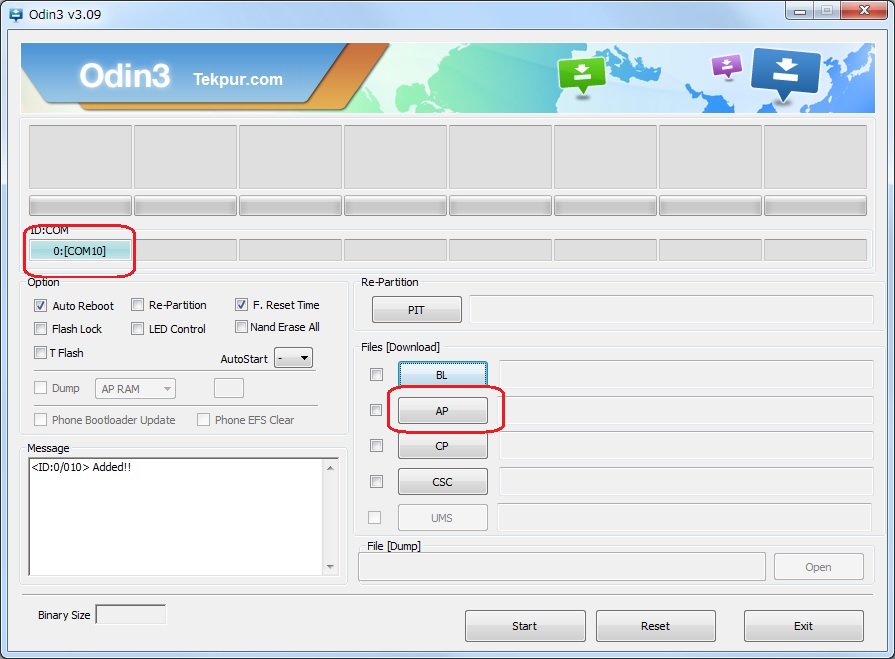
Task: Click the File Dump path field
Action: (x=562, y=567)
